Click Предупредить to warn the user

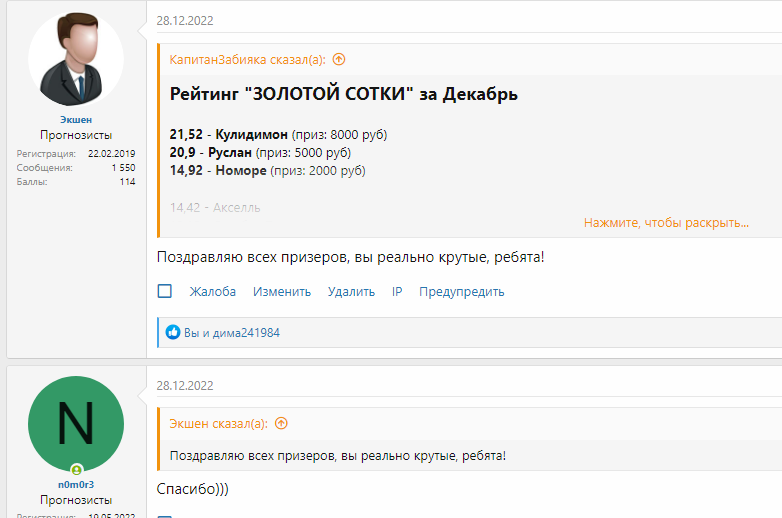click(x=461, y=292)
